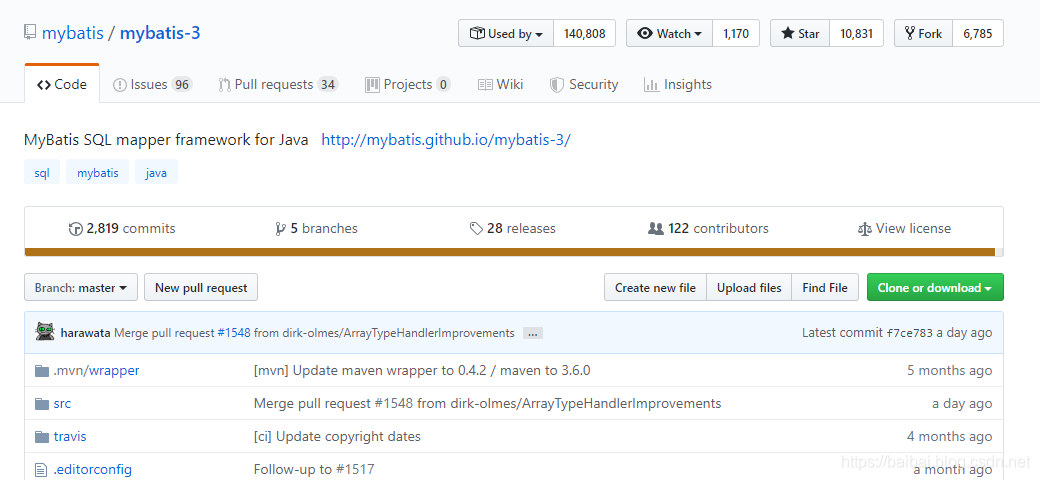Open the Security tab
The width and height of the screenshot is (1040, 480).
(x=584, y=84)
